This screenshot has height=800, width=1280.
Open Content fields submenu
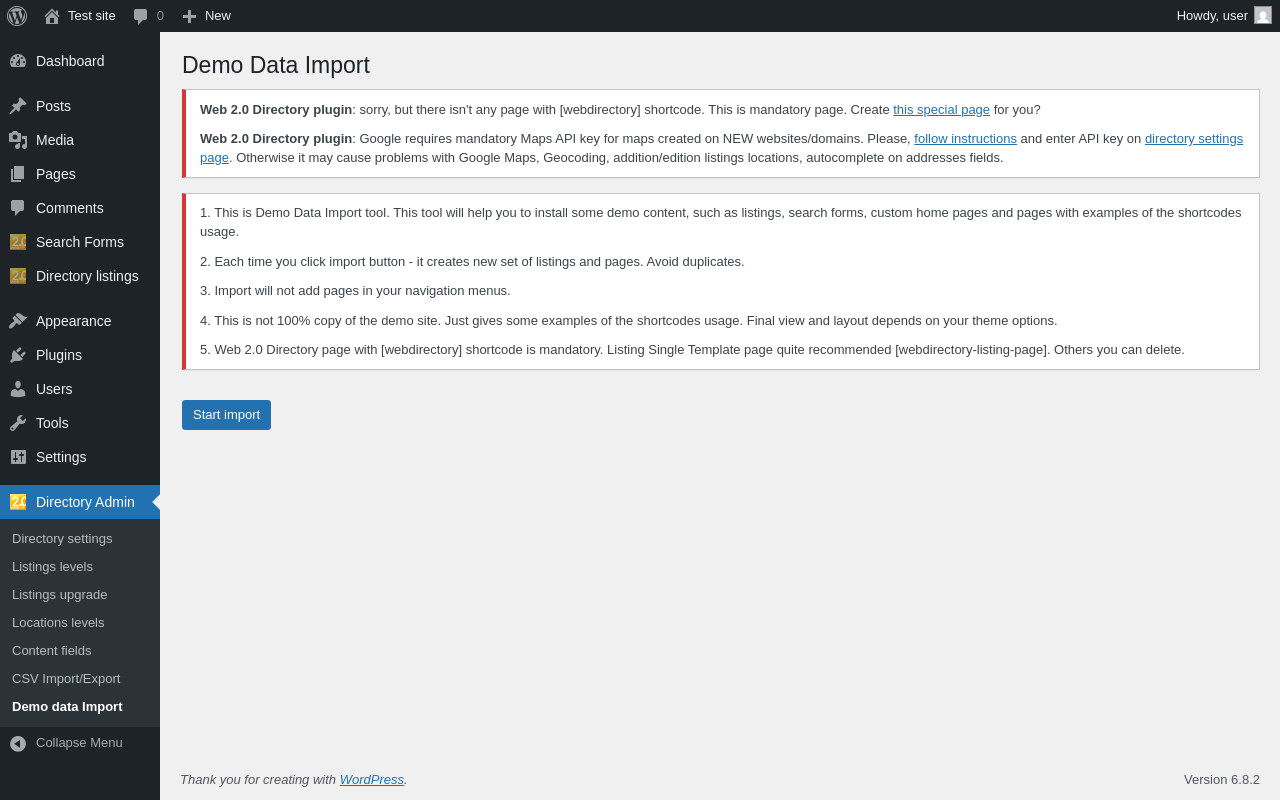(x=51, y=650)
